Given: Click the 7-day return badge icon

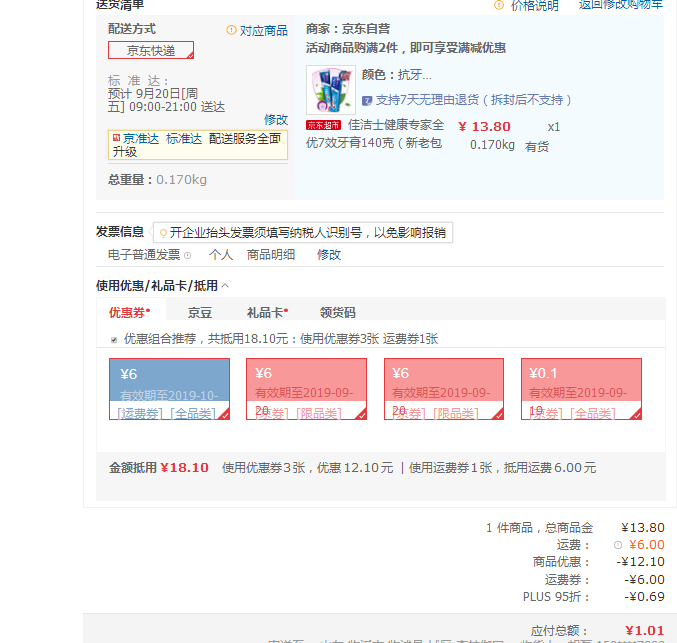Looking at the screenshot, I should [x=367, y=101].
